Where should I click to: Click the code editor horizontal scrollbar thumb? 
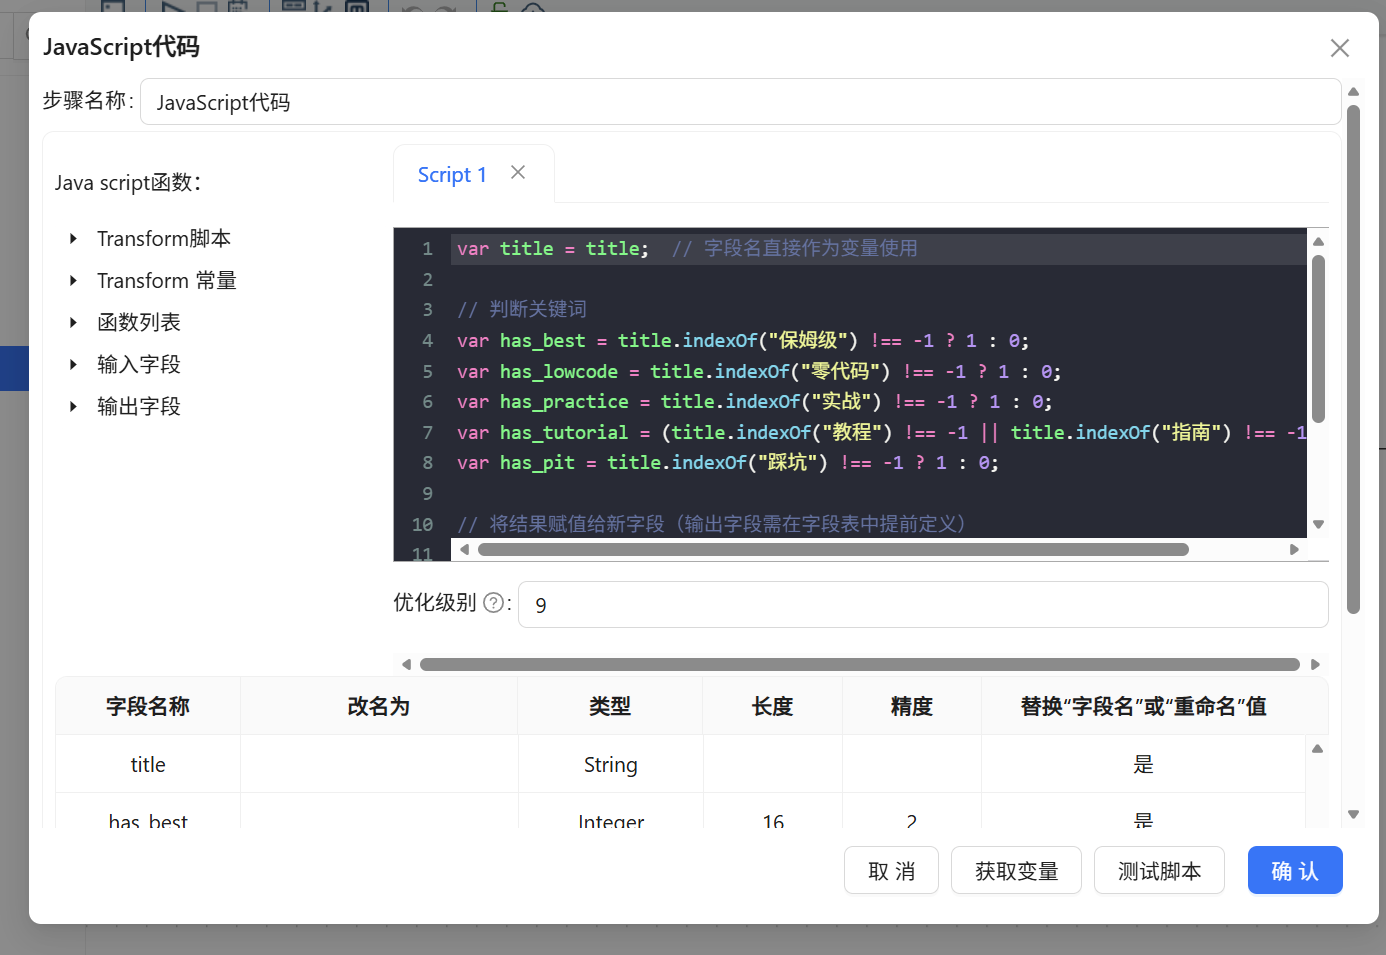click(x=833, y=549)
